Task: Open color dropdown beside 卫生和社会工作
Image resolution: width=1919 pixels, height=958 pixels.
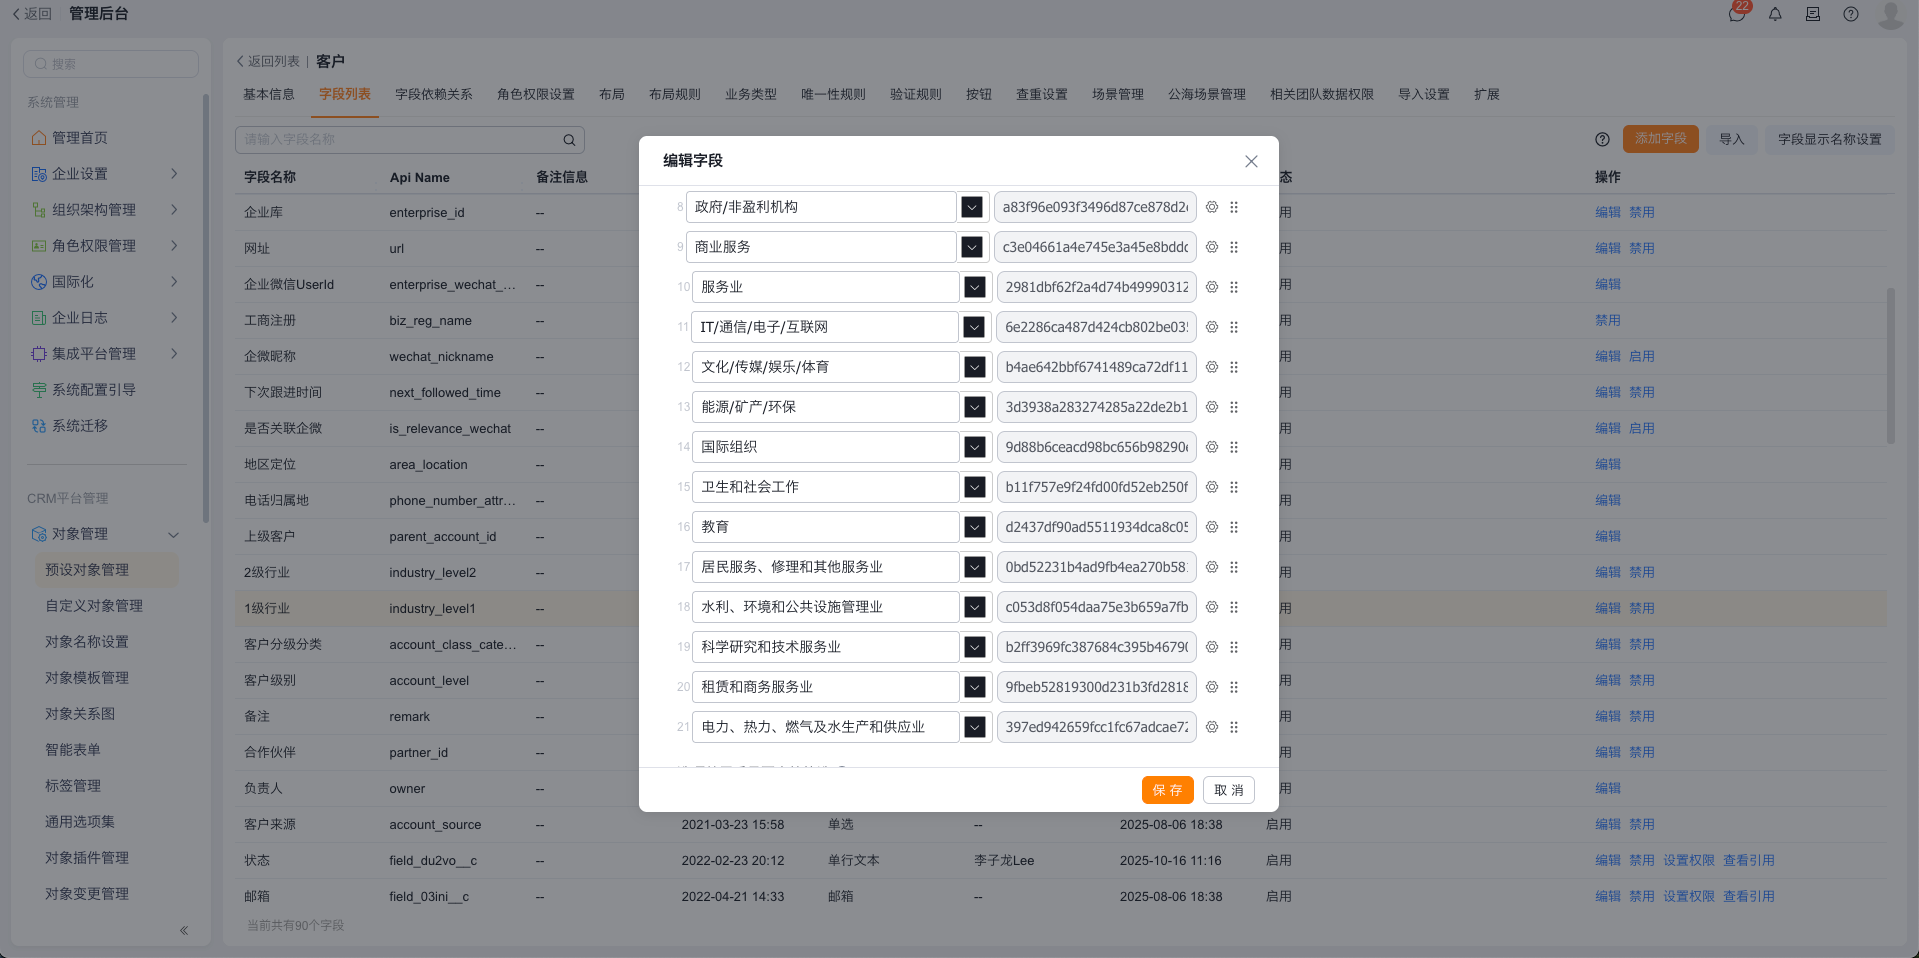Action: click(974, 487)
